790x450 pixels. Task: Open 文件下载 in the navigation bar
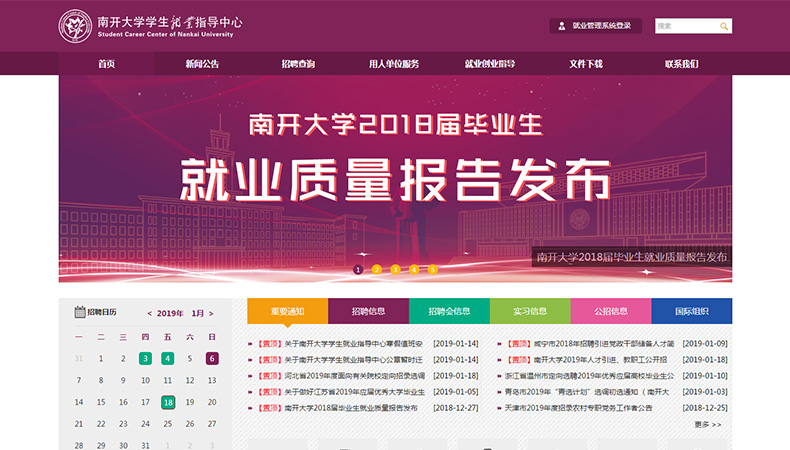586,64
